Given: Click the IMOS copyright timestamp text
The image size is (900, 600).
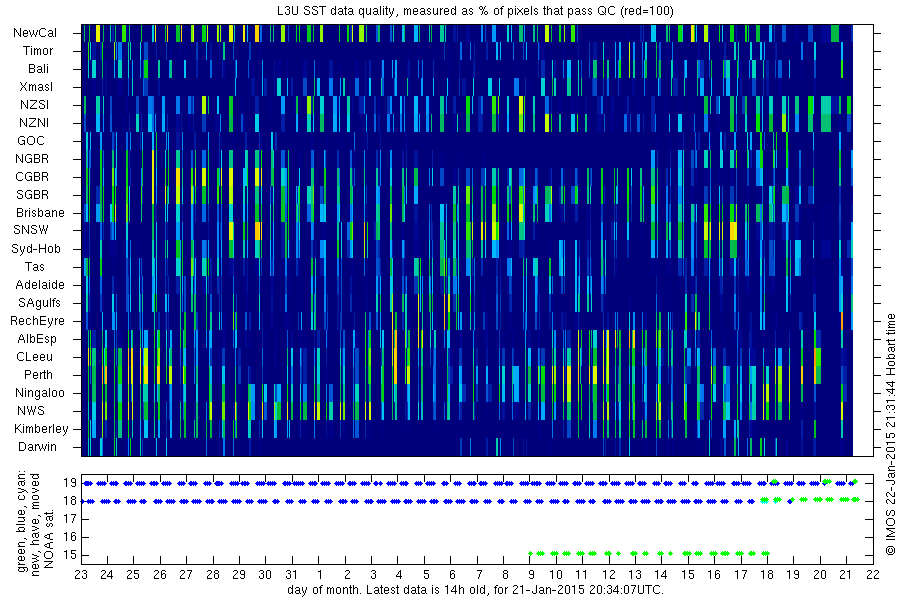Looking at the screenshot, I should tap(890, 435).
